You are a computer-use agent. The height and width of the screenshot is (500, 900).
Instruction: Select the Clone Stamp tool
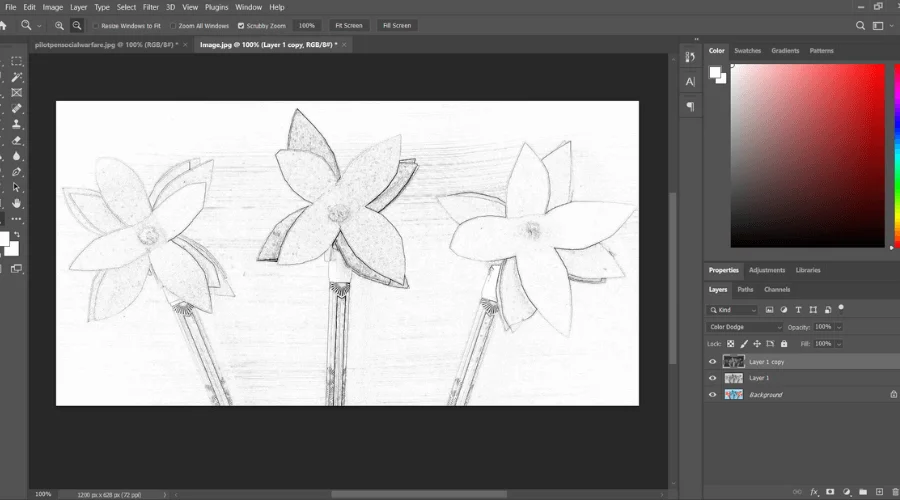point(17,124)
